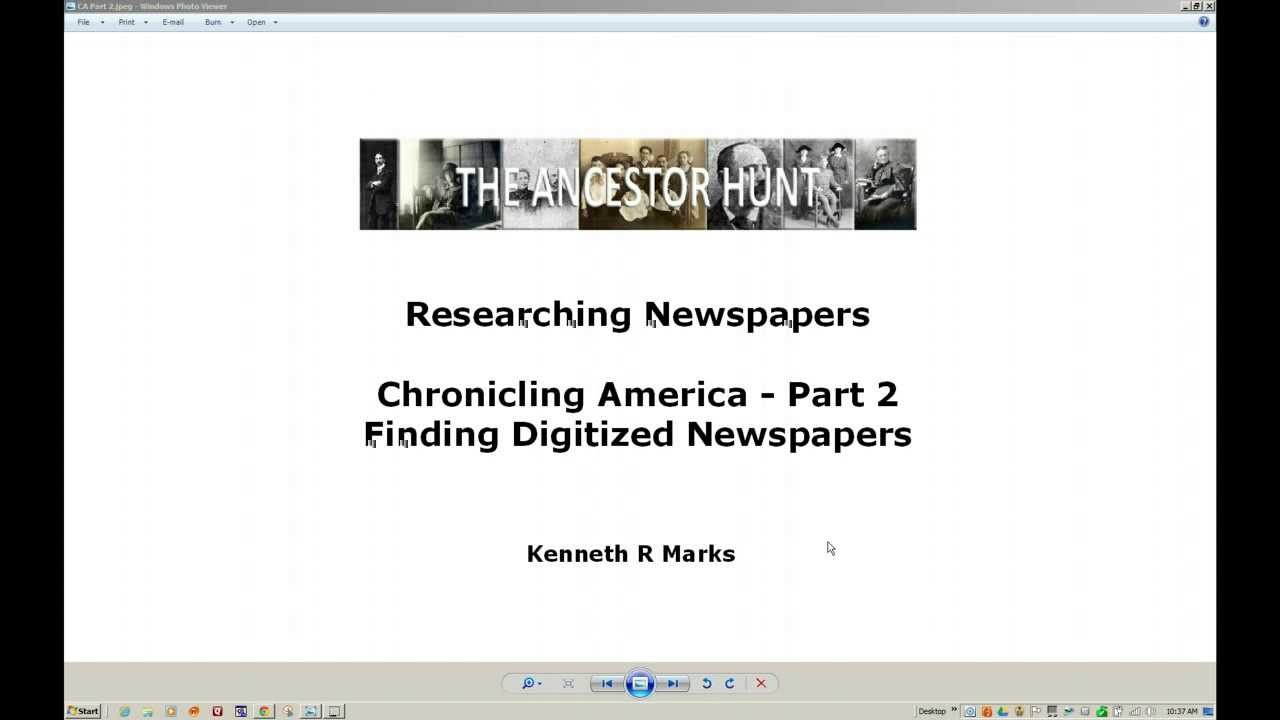Launch Internet Explorer from quick launch

point(124,711)
